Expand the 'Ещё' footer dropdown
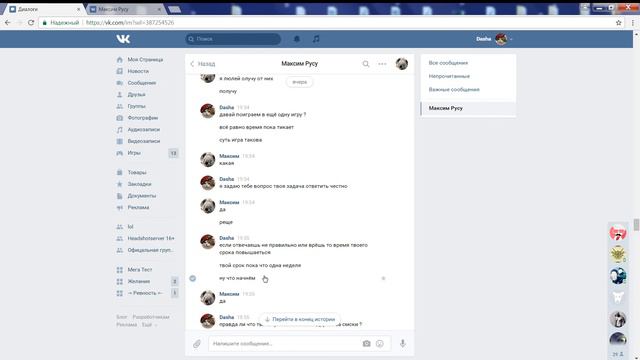 [149, 325]
